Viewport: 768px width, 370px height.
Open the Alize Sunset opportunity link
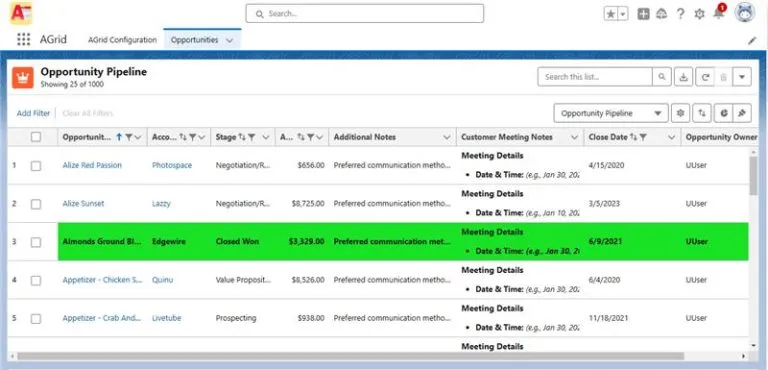pyautogui.click(x=83, y=203)
